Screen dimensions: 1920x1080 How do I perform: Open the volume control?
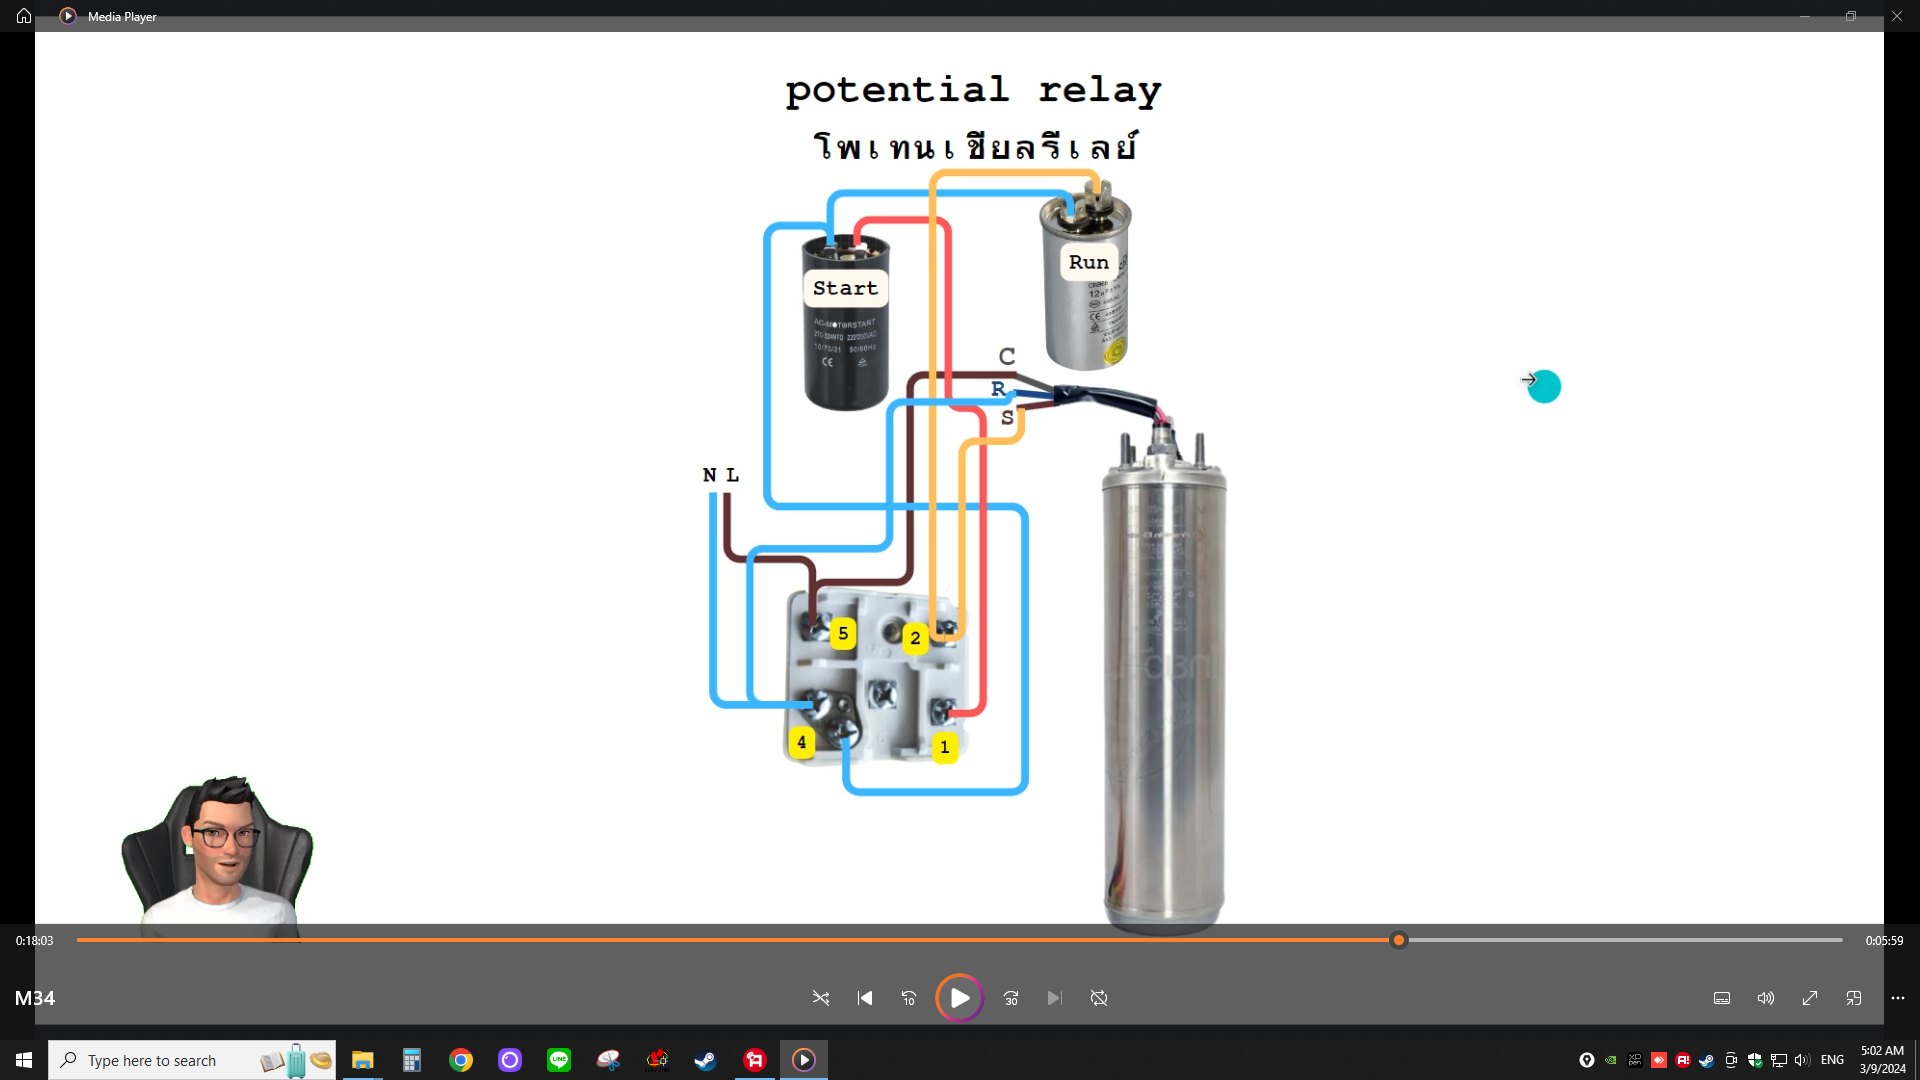click(1766, 998)
